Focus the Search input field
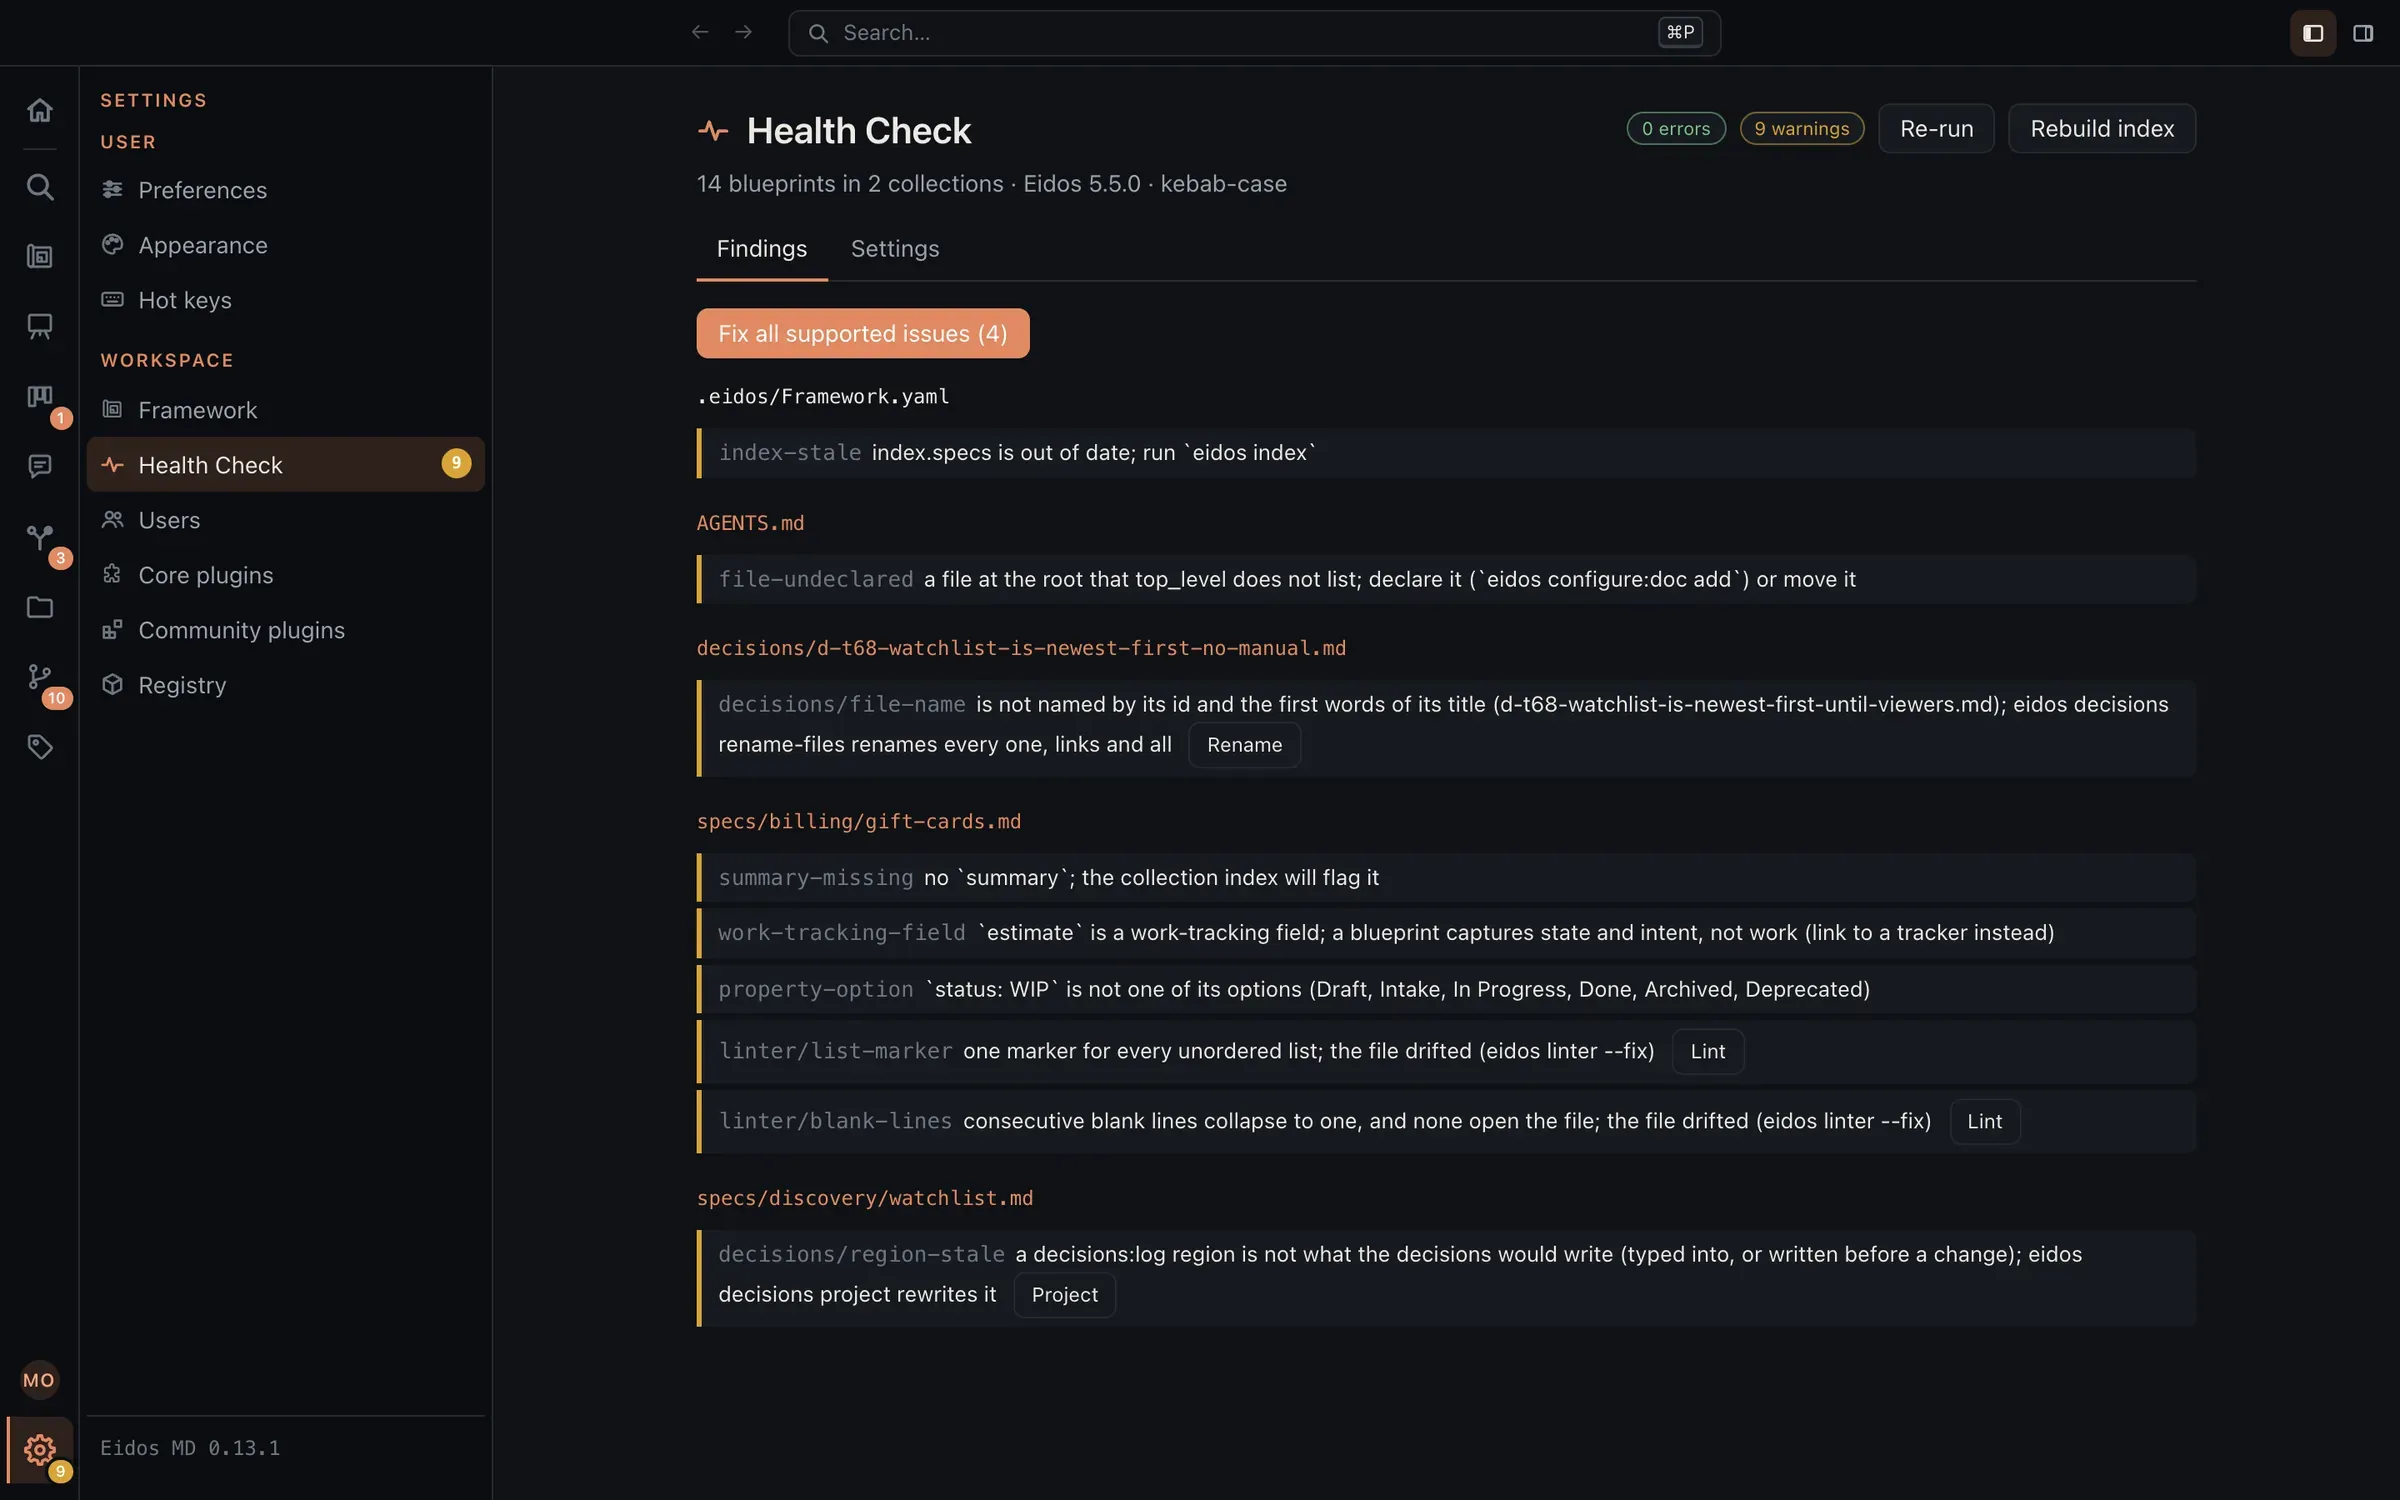 (1254, 33)
